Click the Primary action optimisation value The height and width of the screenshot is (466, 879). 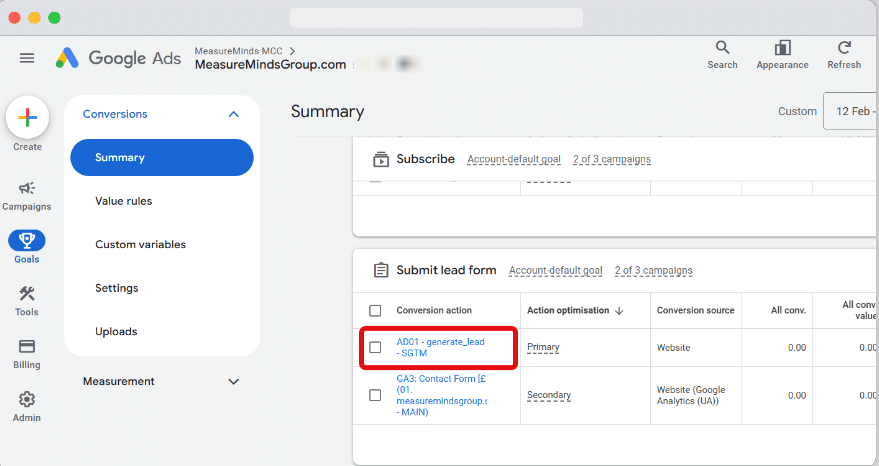(x=543, y=347)
